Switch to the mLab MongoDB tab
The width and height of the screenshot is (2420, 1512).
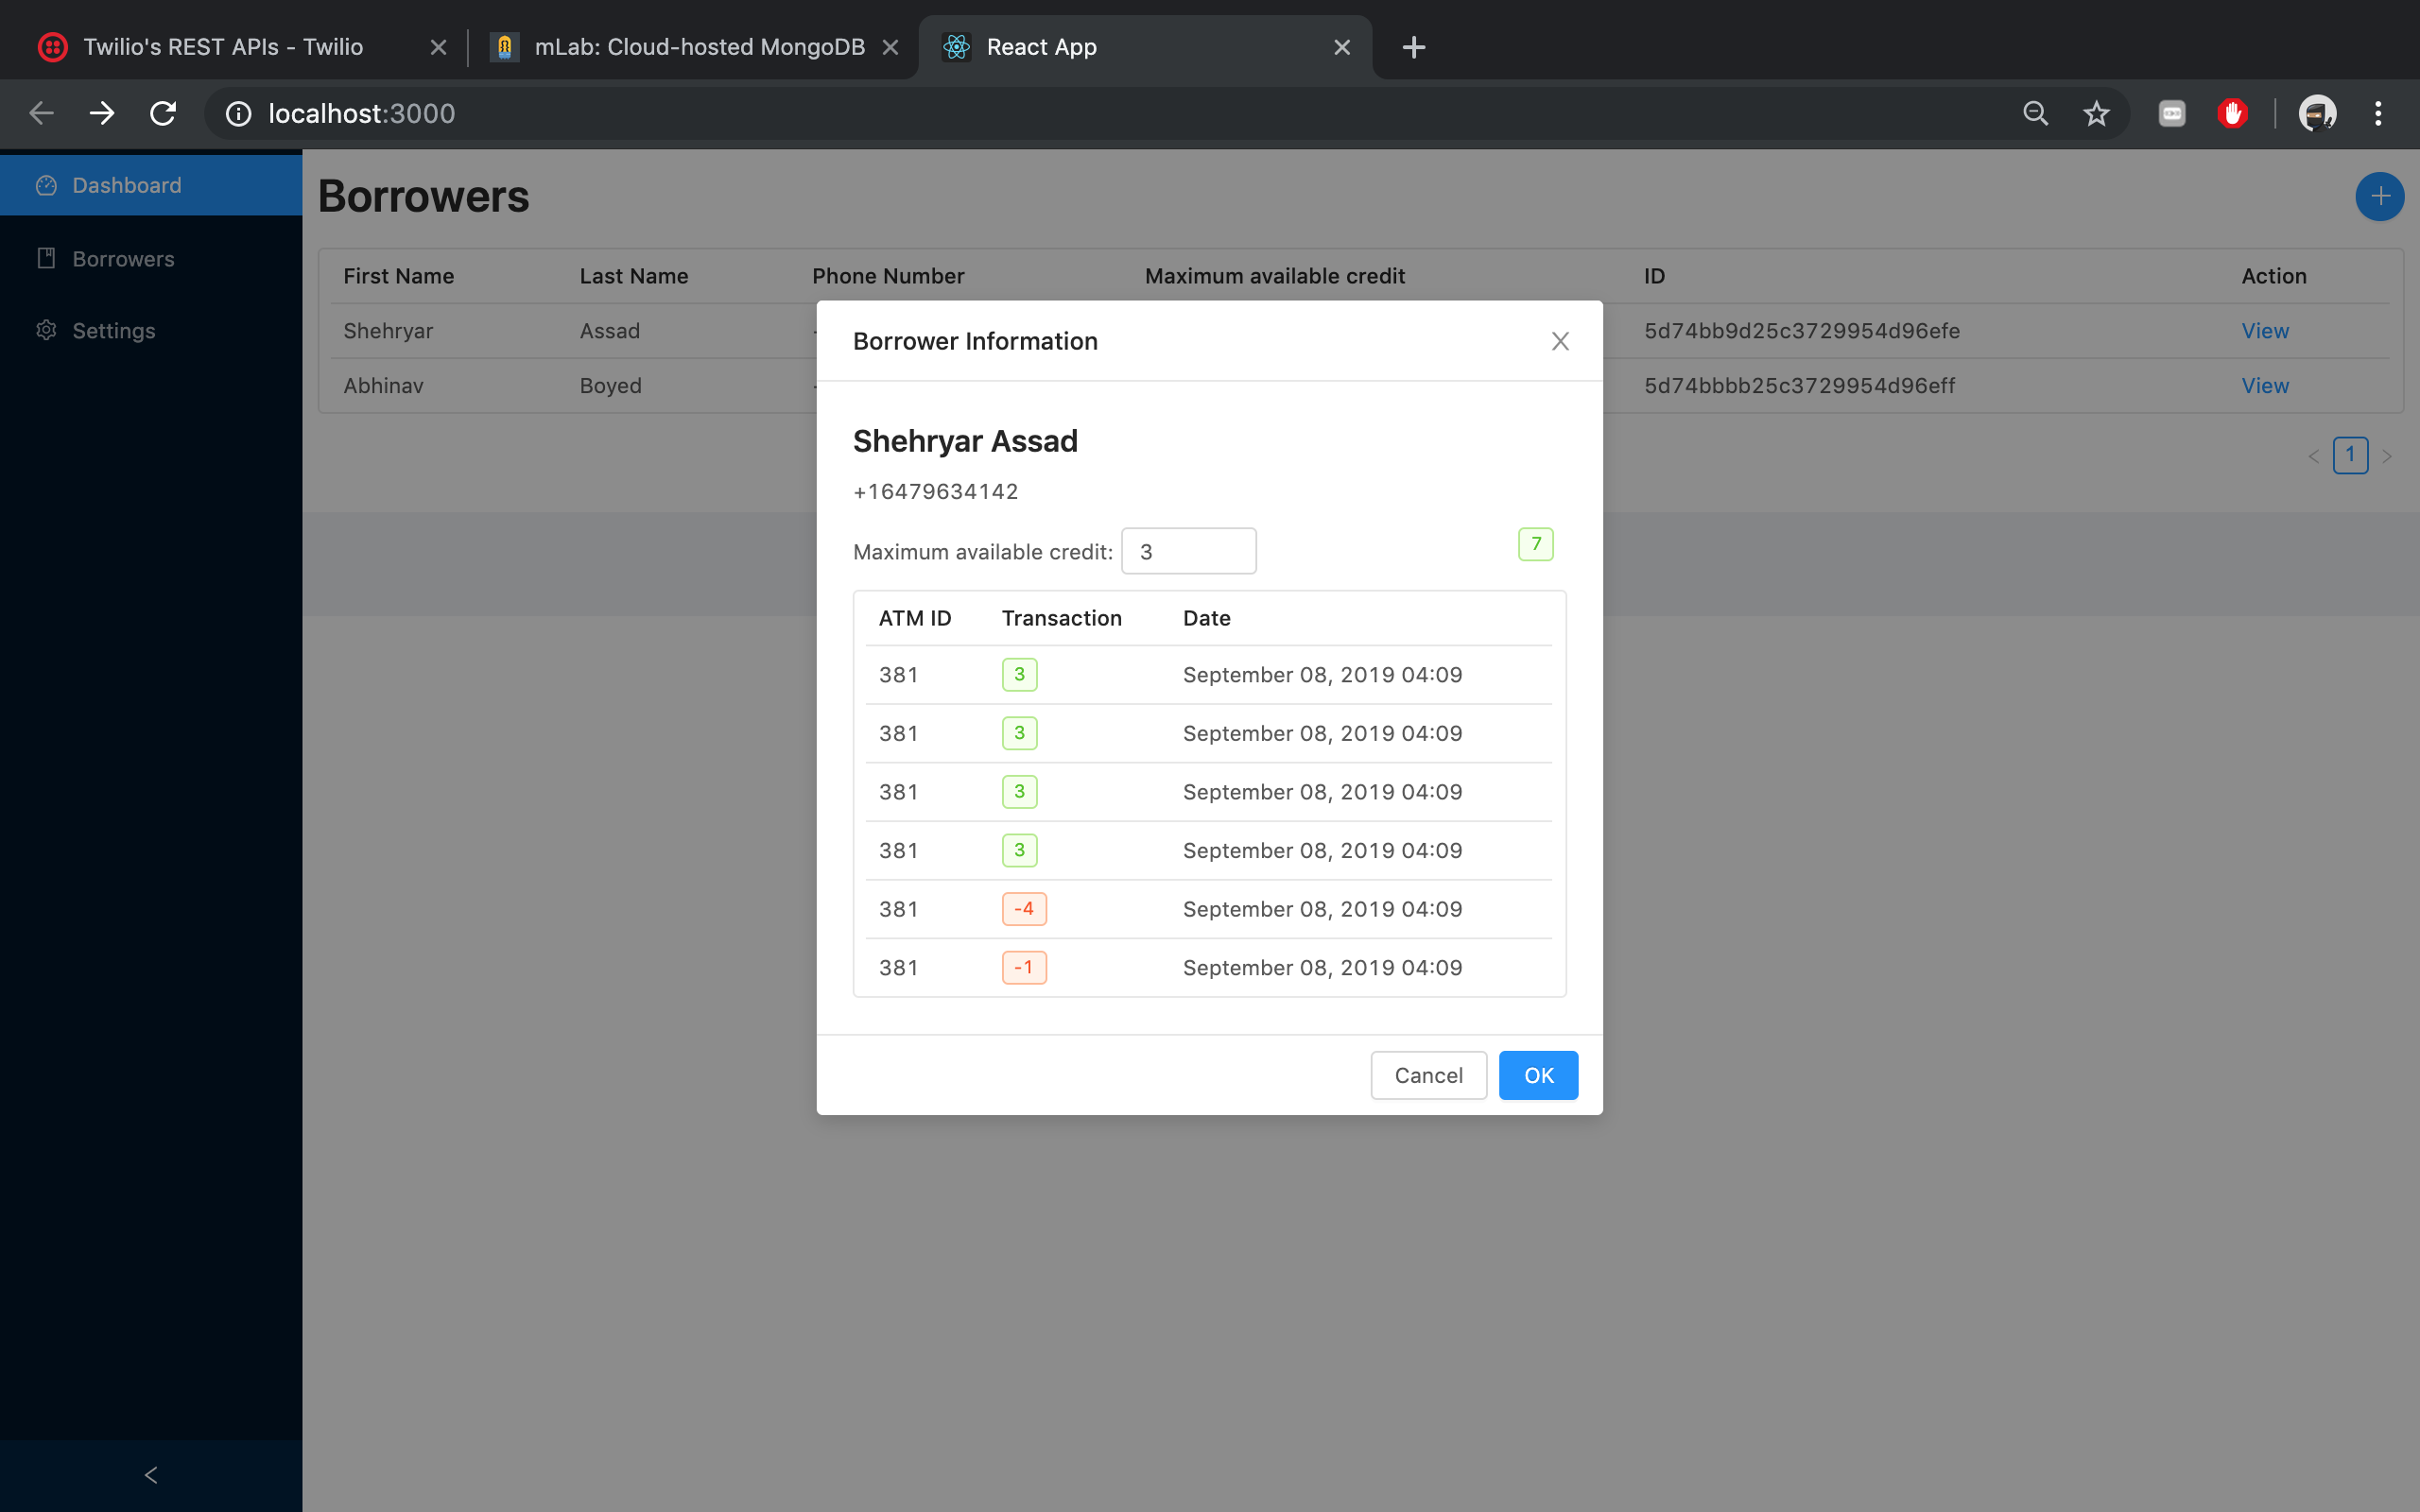coord(698,47)
